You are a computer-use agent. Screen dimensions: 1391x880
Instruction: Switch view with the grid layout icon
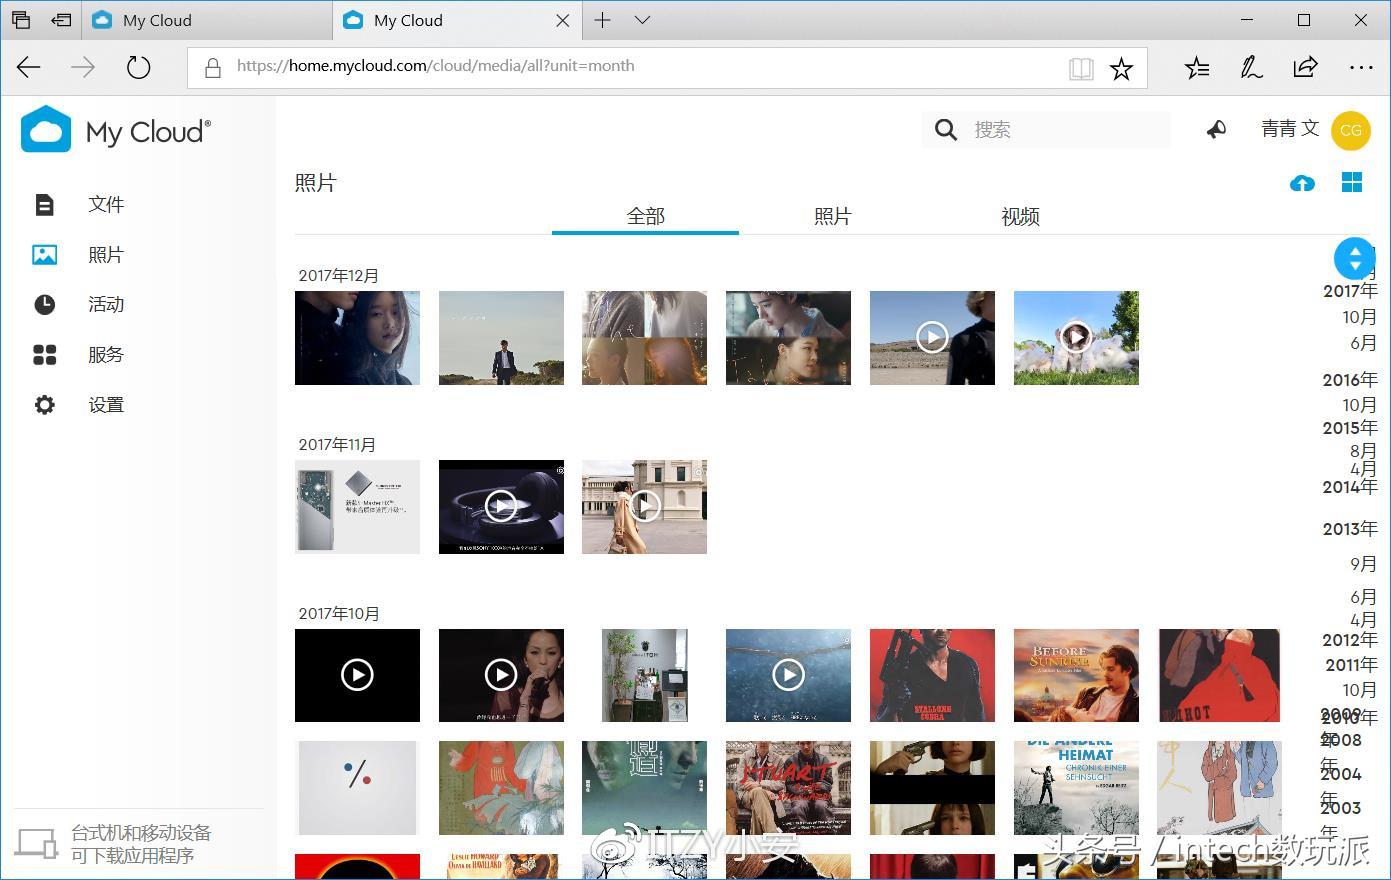pos(1352,183)
